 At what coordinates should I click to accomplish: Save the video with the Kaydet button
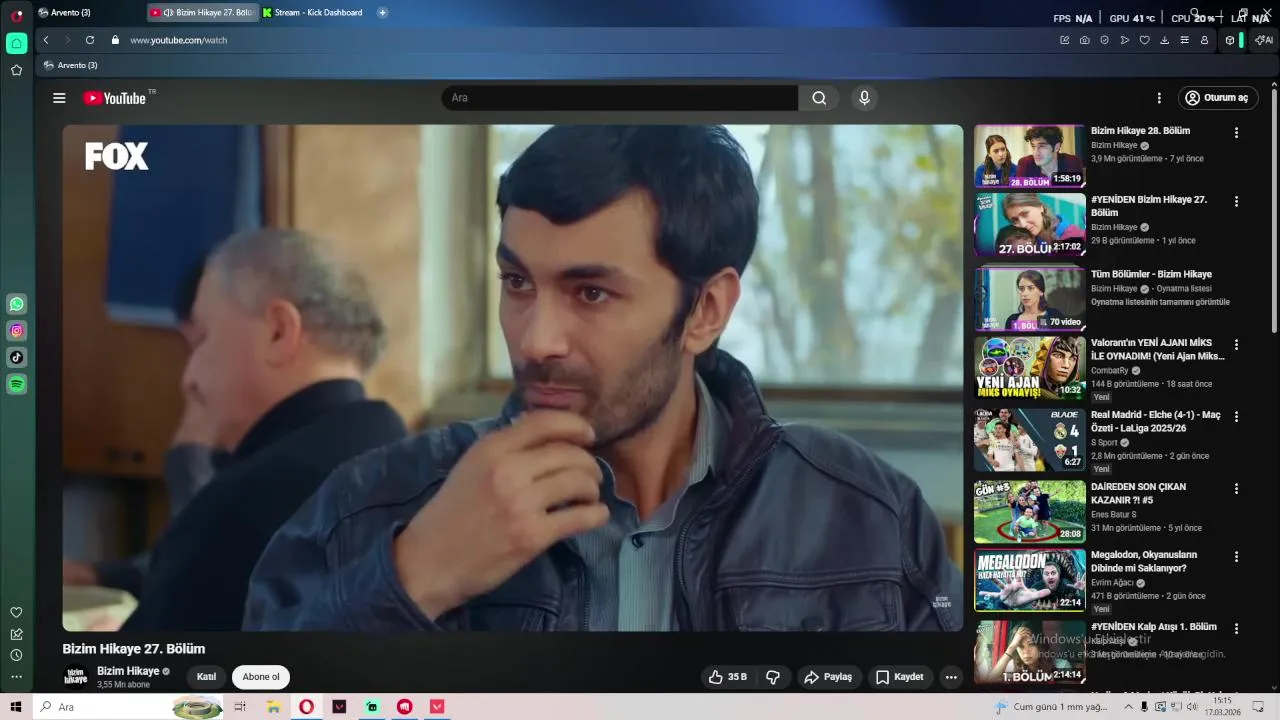click(x=899, y=677)
